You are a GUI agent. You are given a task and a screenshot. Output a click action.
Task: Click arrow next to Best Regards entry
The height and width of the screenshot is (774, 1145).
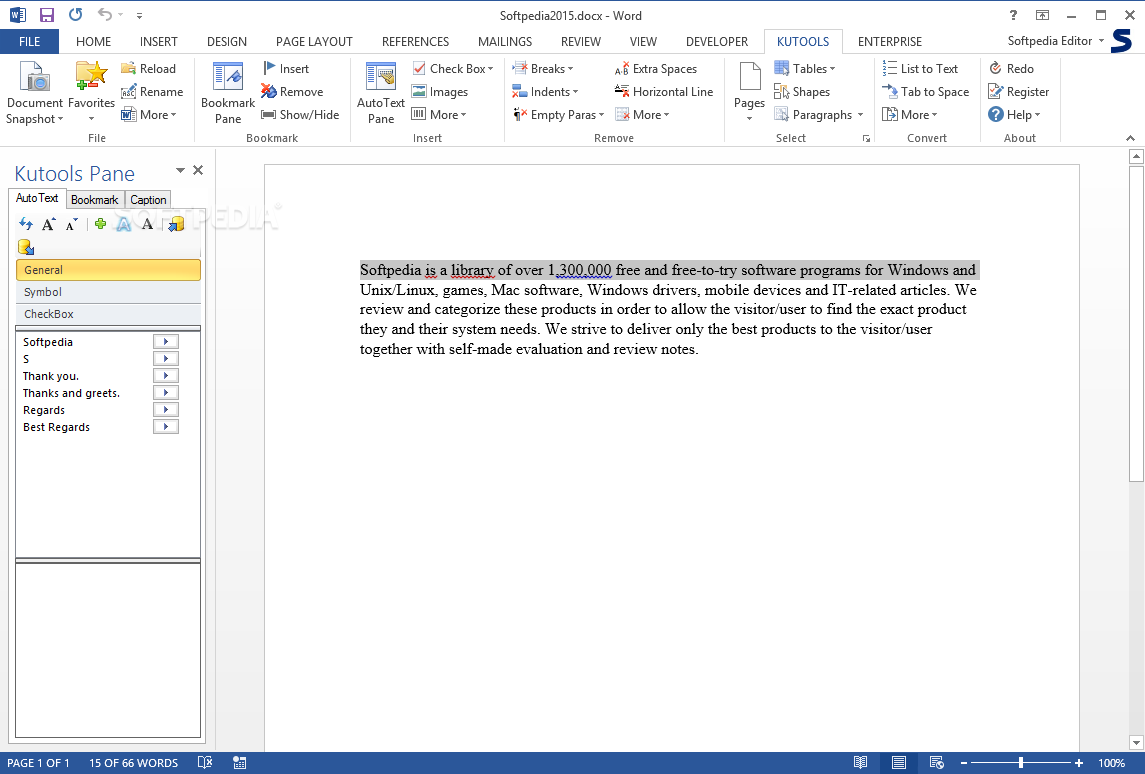click(x=166, y=426)
